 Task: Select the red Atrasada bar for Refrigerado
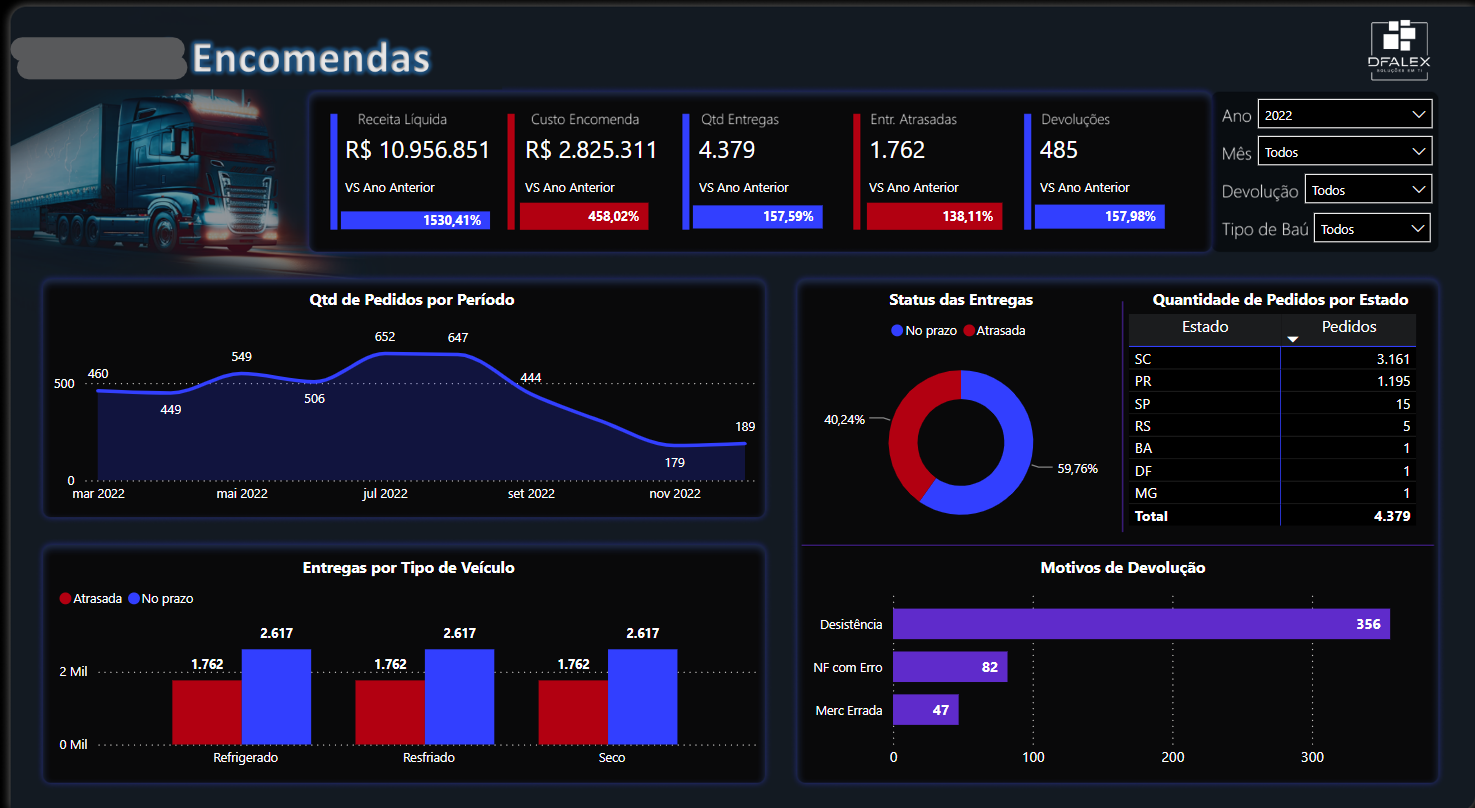pyautogui.click(x=207, y=712)
